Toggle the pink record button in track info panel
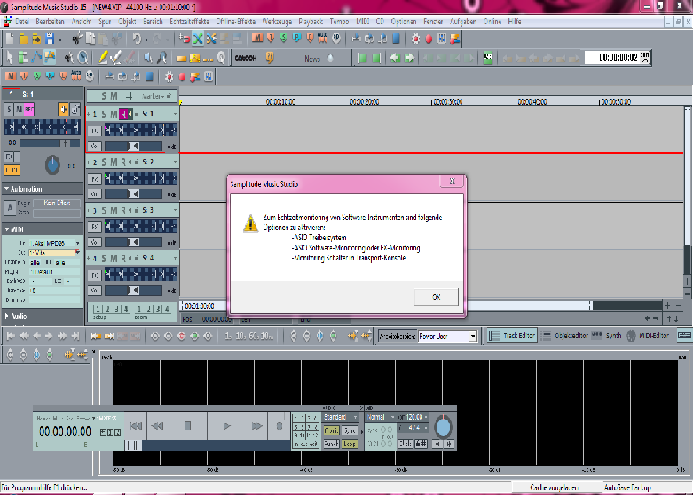The image size is (694, 495). pos(29,109)
